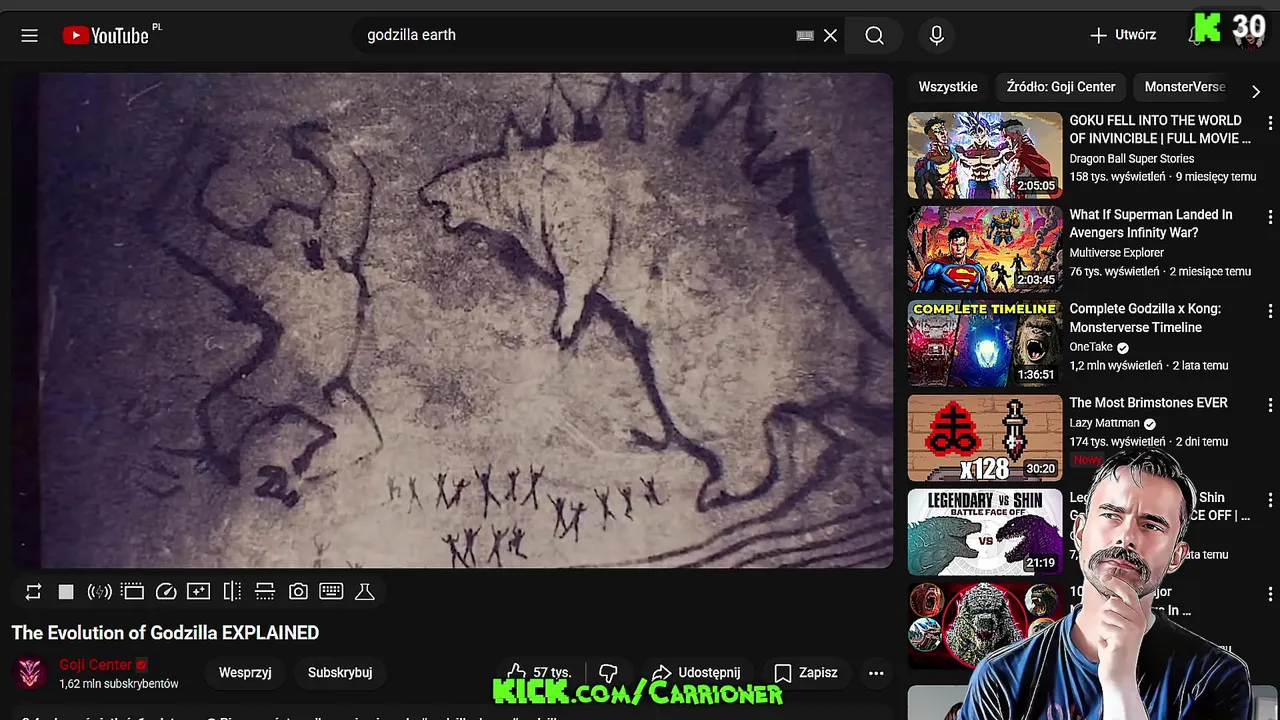
Task: Visit Multiverse Explorer channel name
Action: pyautogui.click(x=1116, y=253)
